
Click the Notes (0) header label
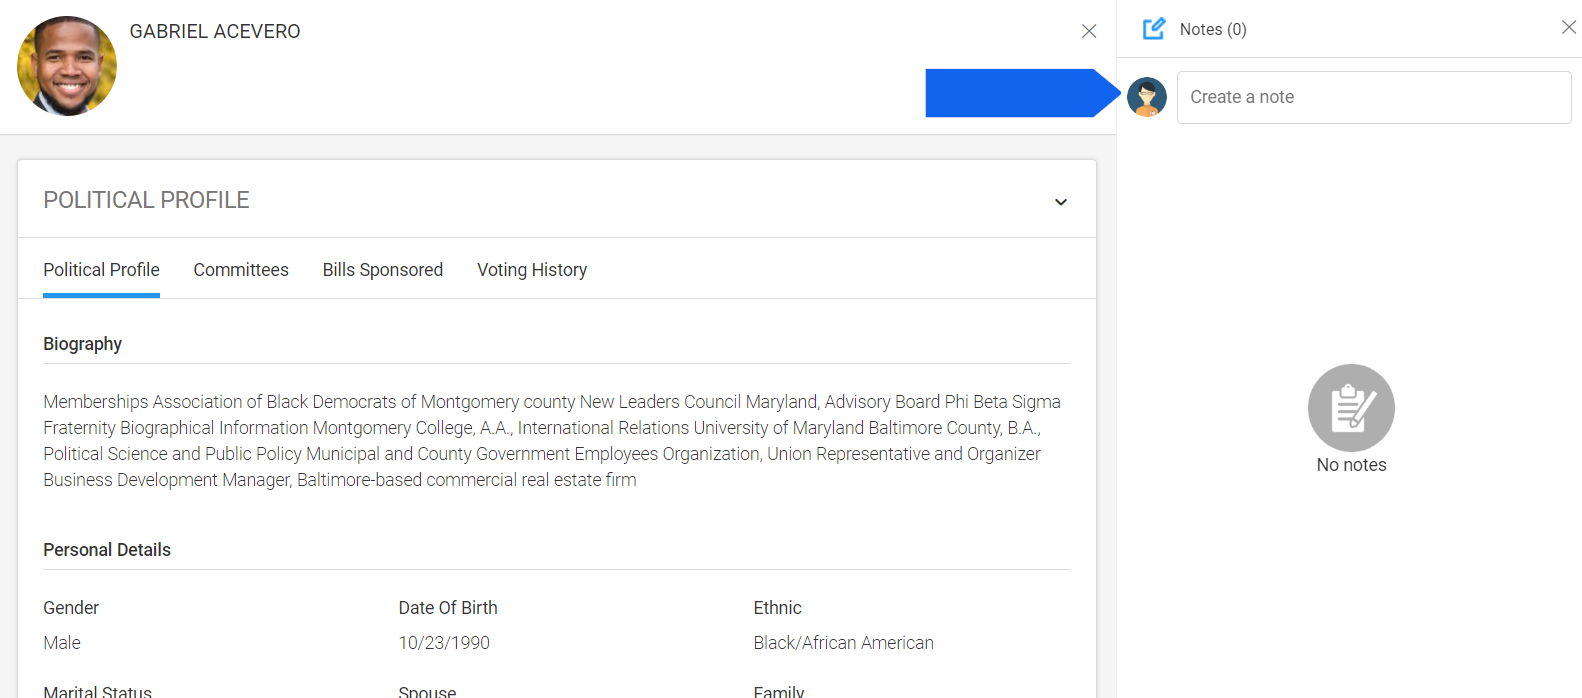click(1213, 29)
